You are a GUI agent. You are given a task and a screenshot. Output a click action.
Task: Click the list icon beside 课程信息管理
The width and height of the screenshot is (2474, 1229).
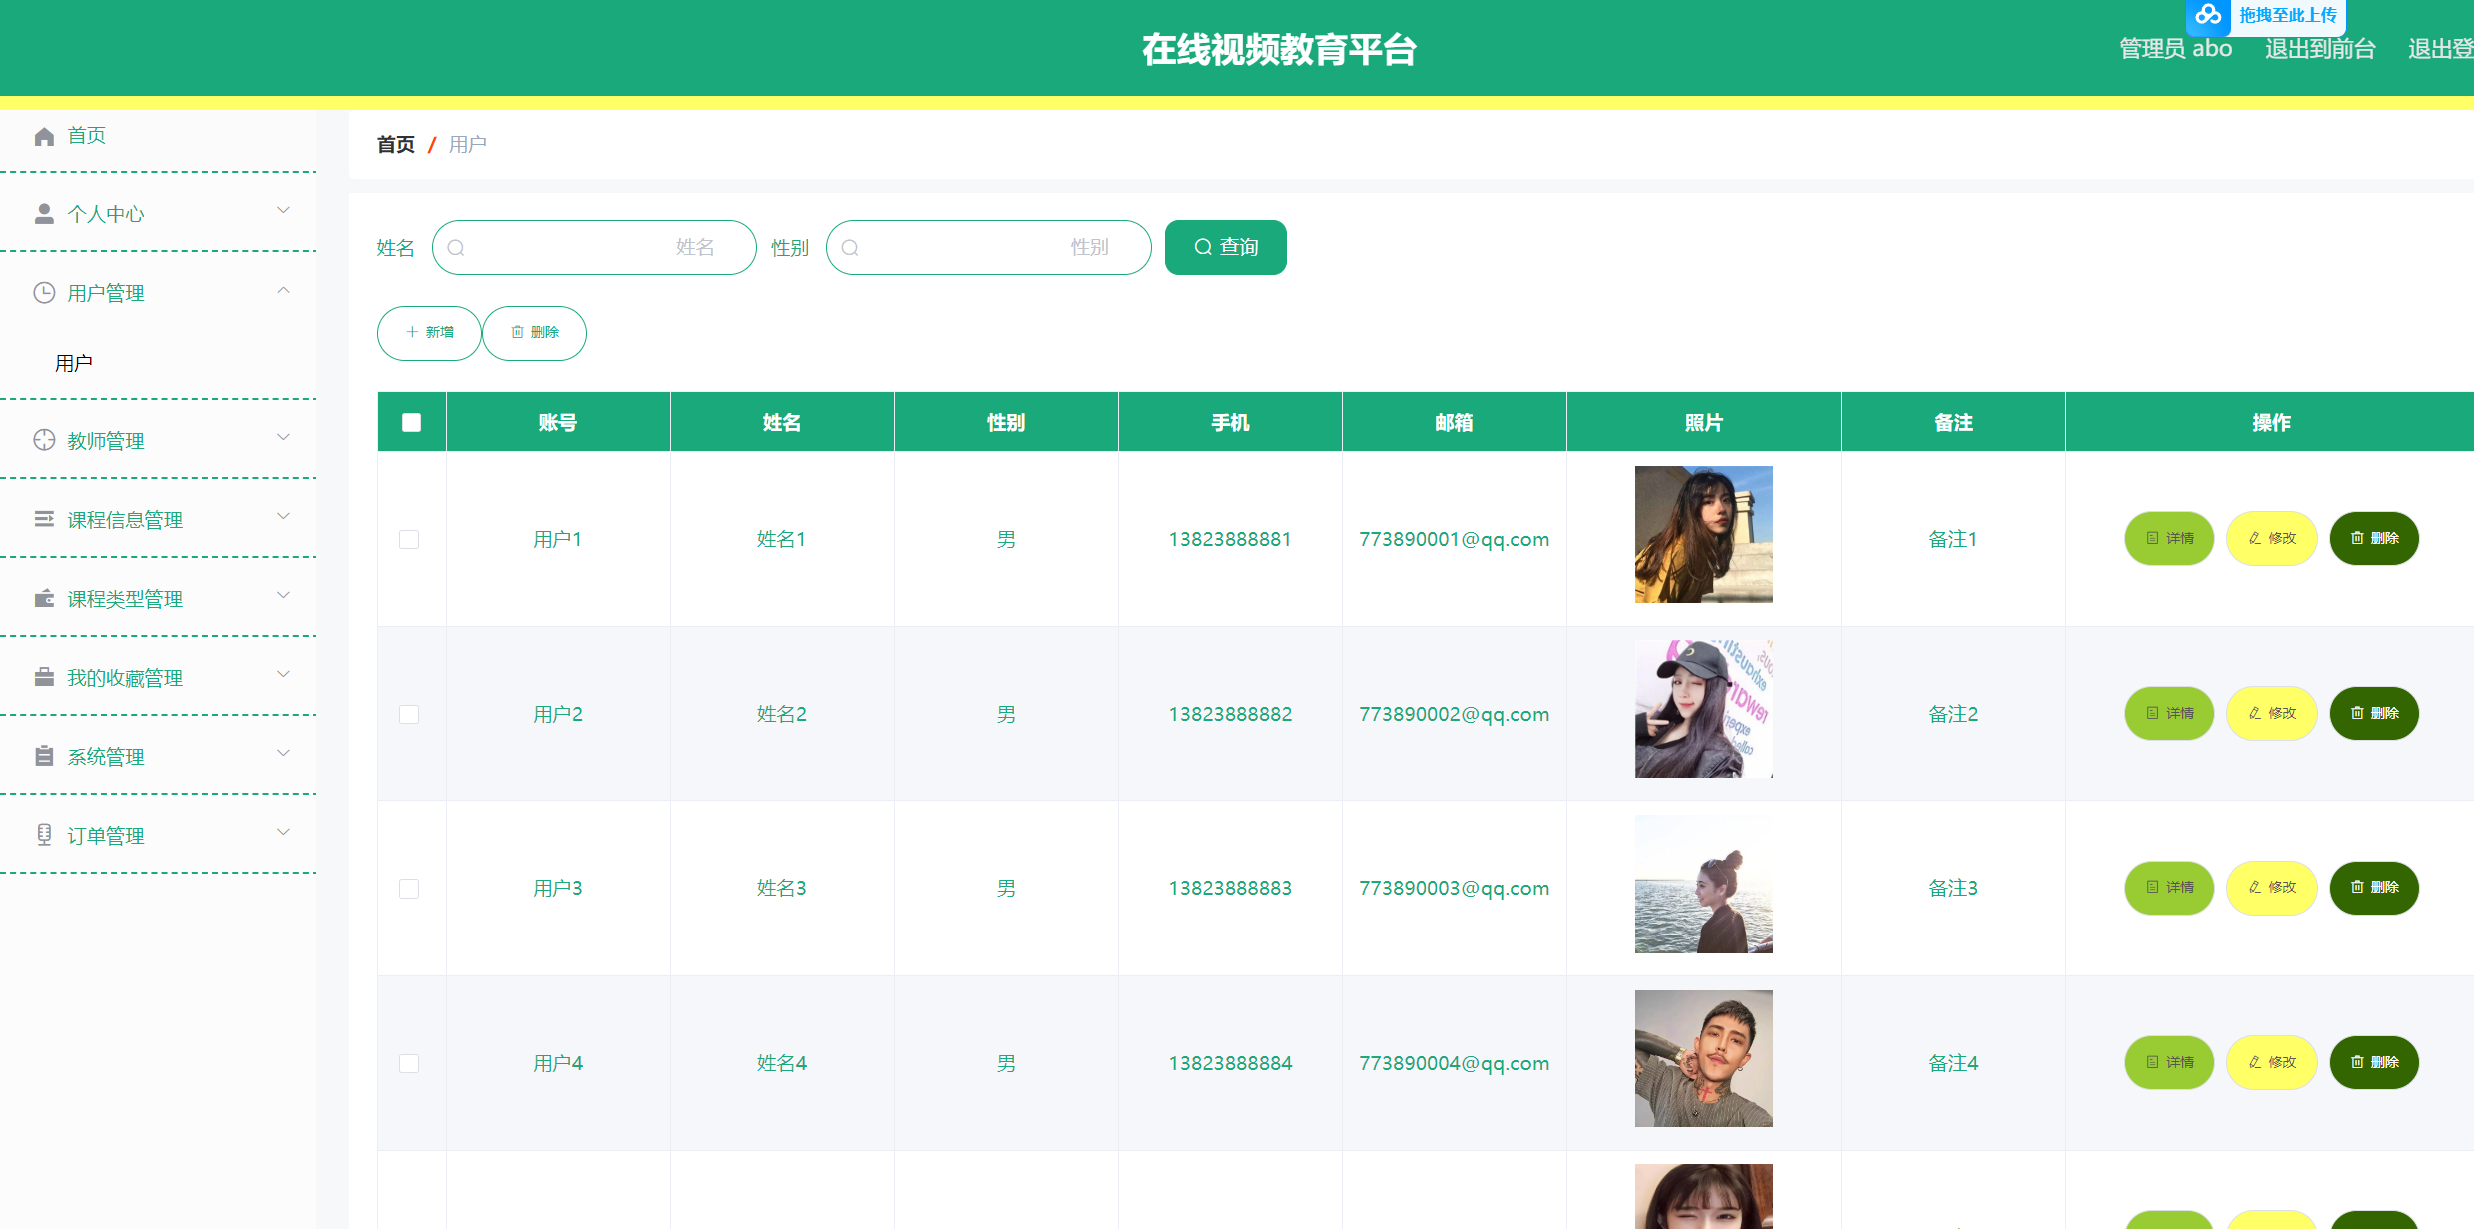click(x=44, y=519)
